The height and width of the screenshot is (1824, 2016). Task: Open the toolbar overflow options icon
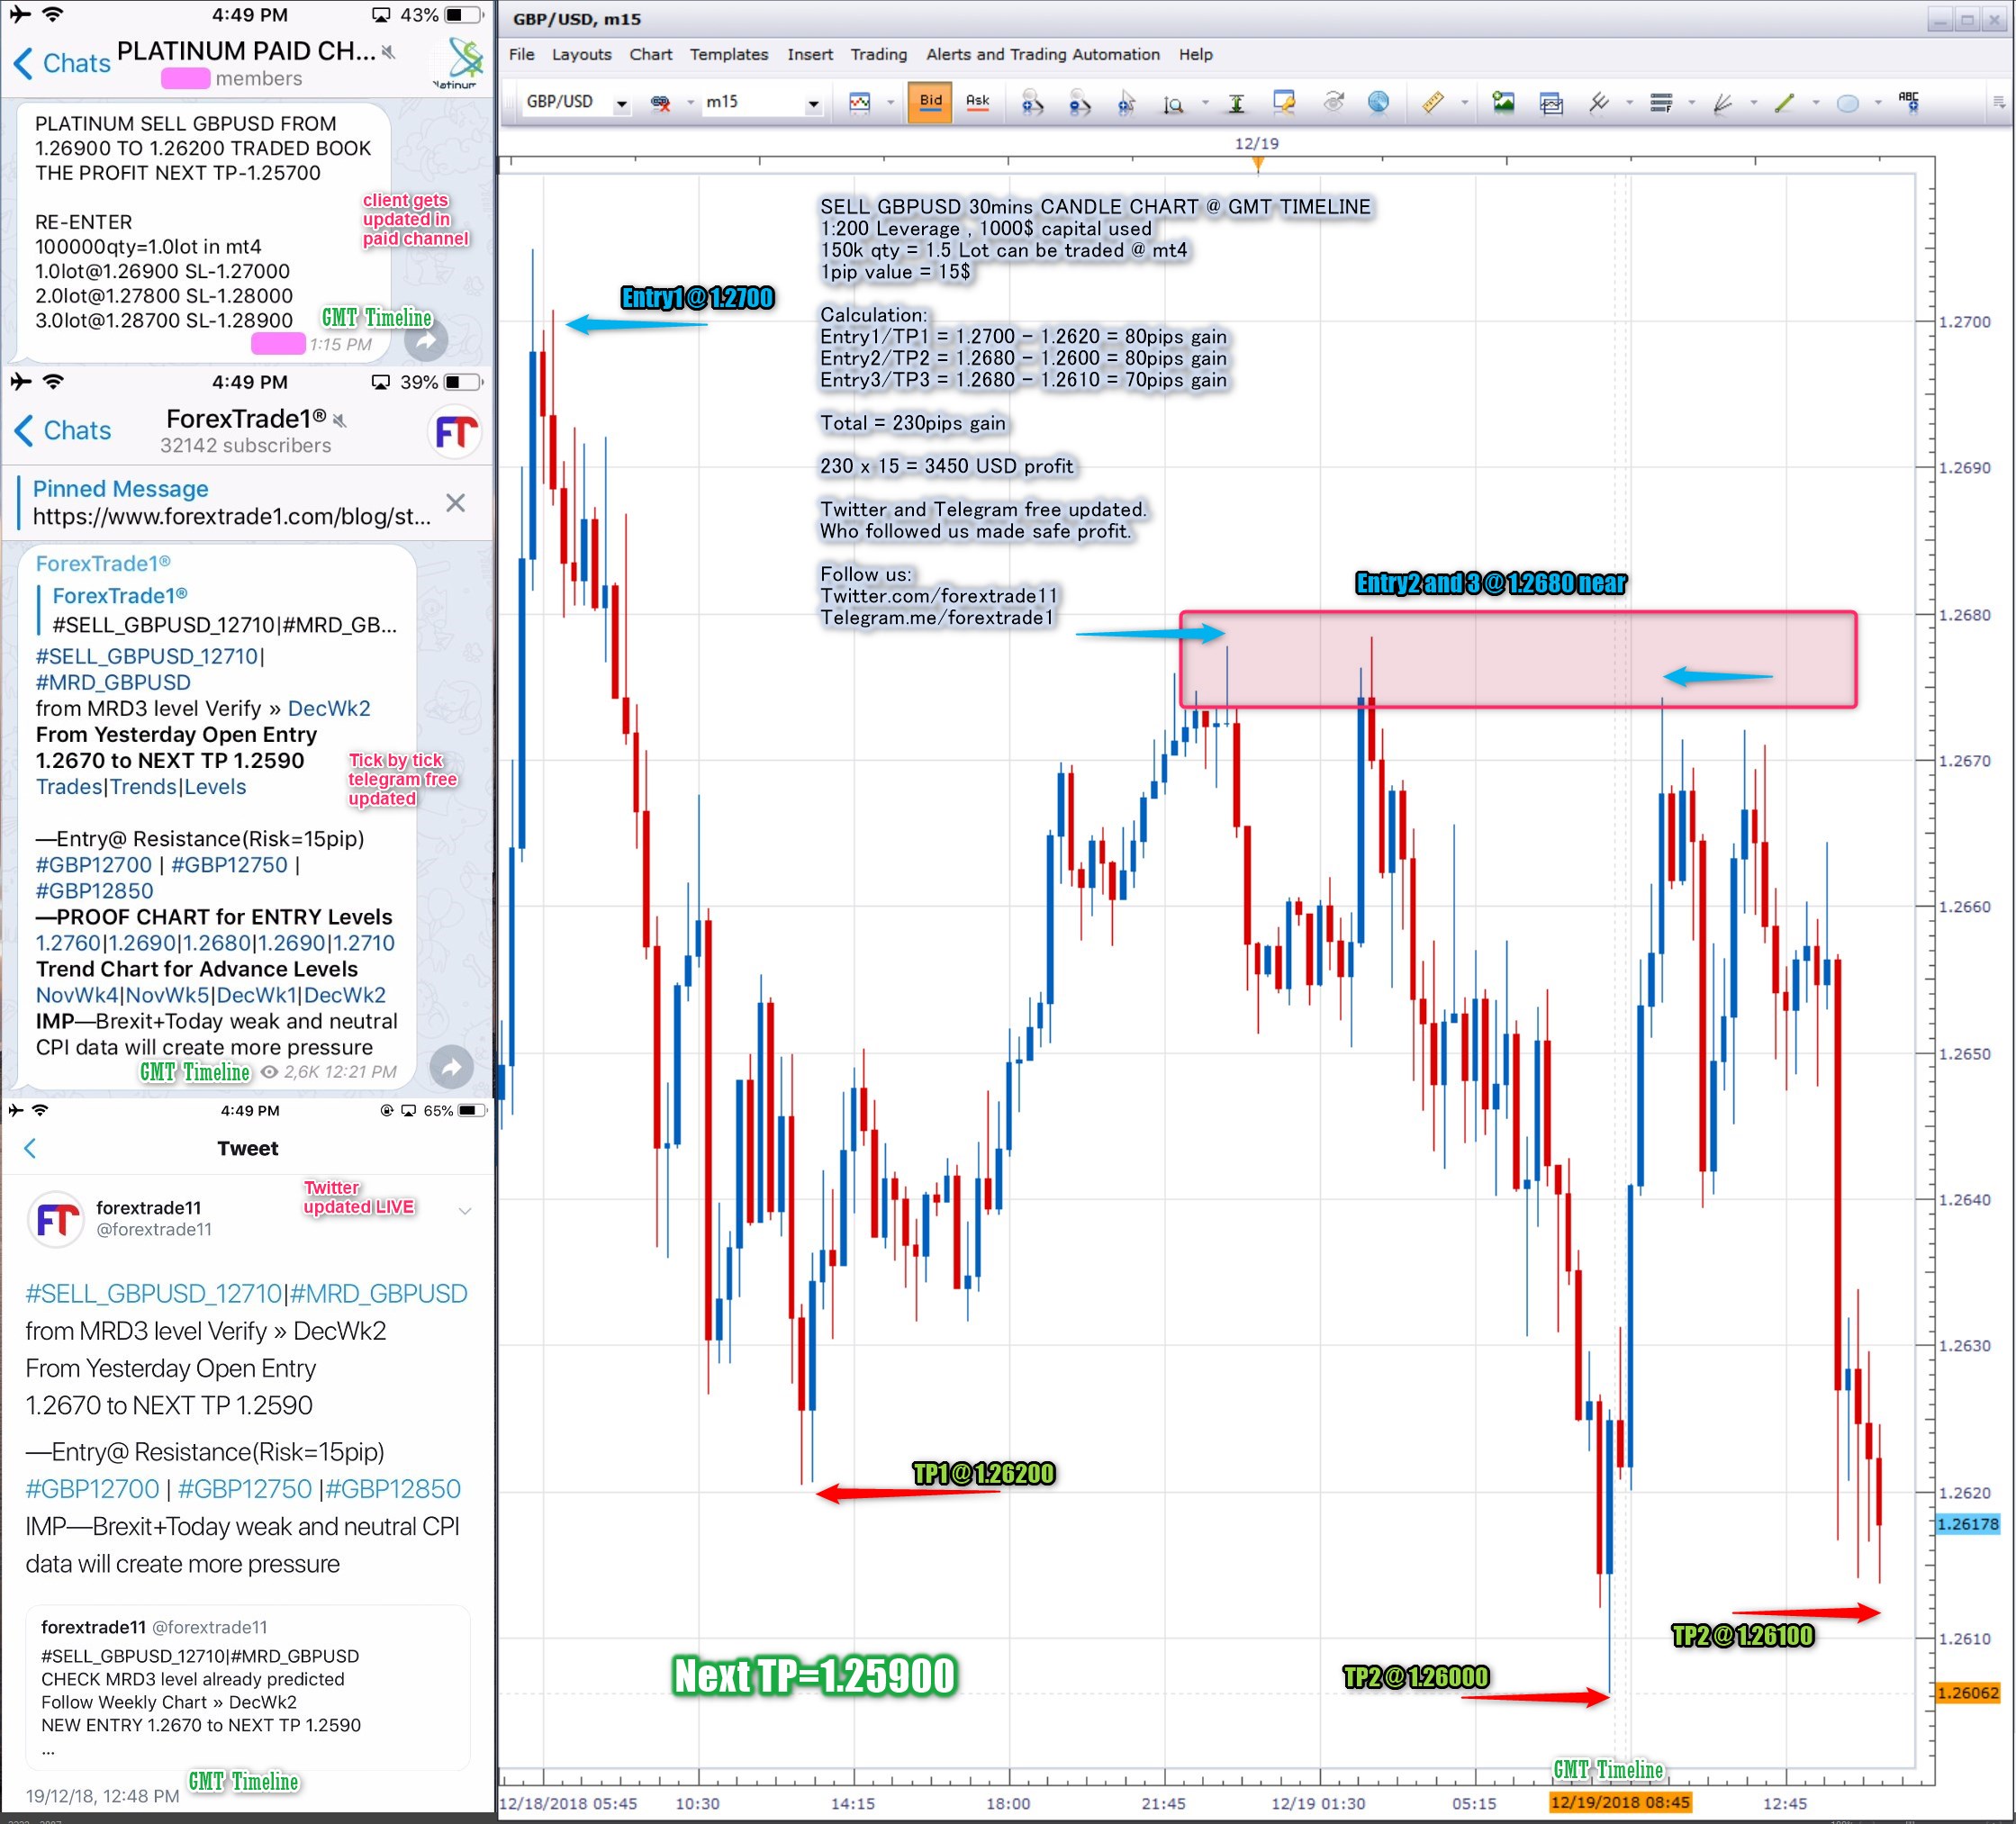pyautogui.click(x=1998, y=102)
